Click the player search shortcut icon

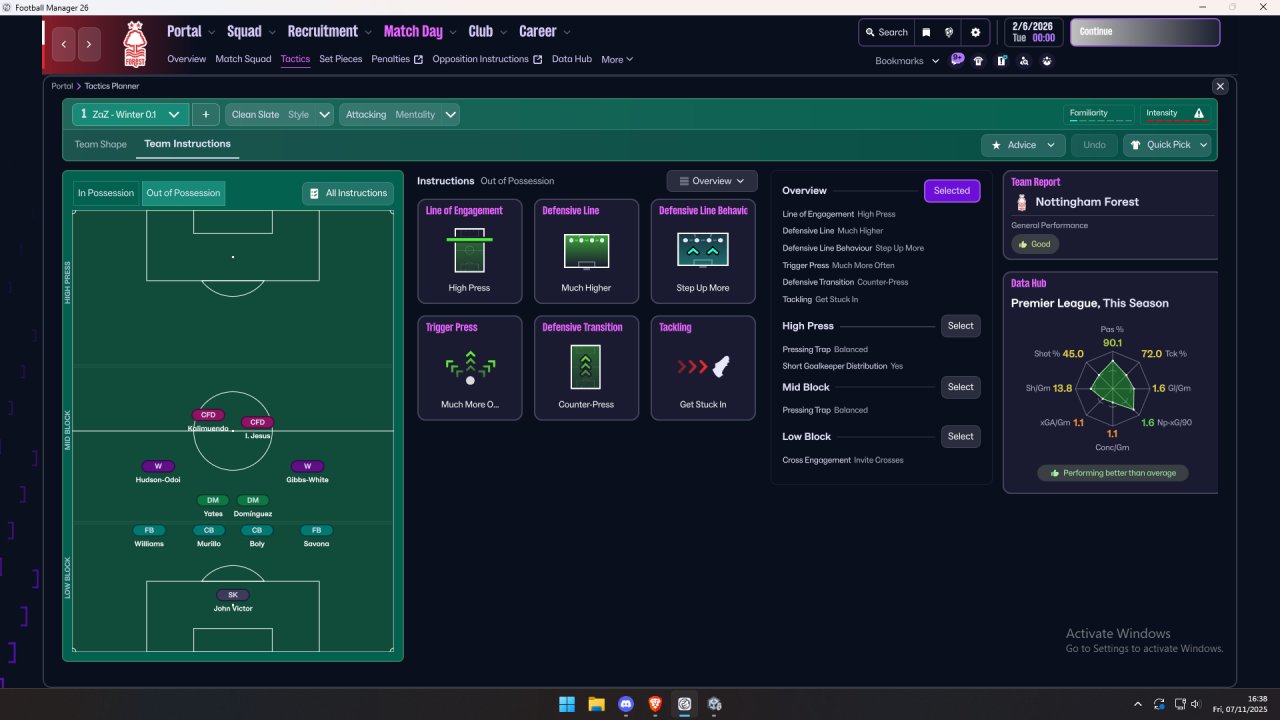click(1024, 61)
